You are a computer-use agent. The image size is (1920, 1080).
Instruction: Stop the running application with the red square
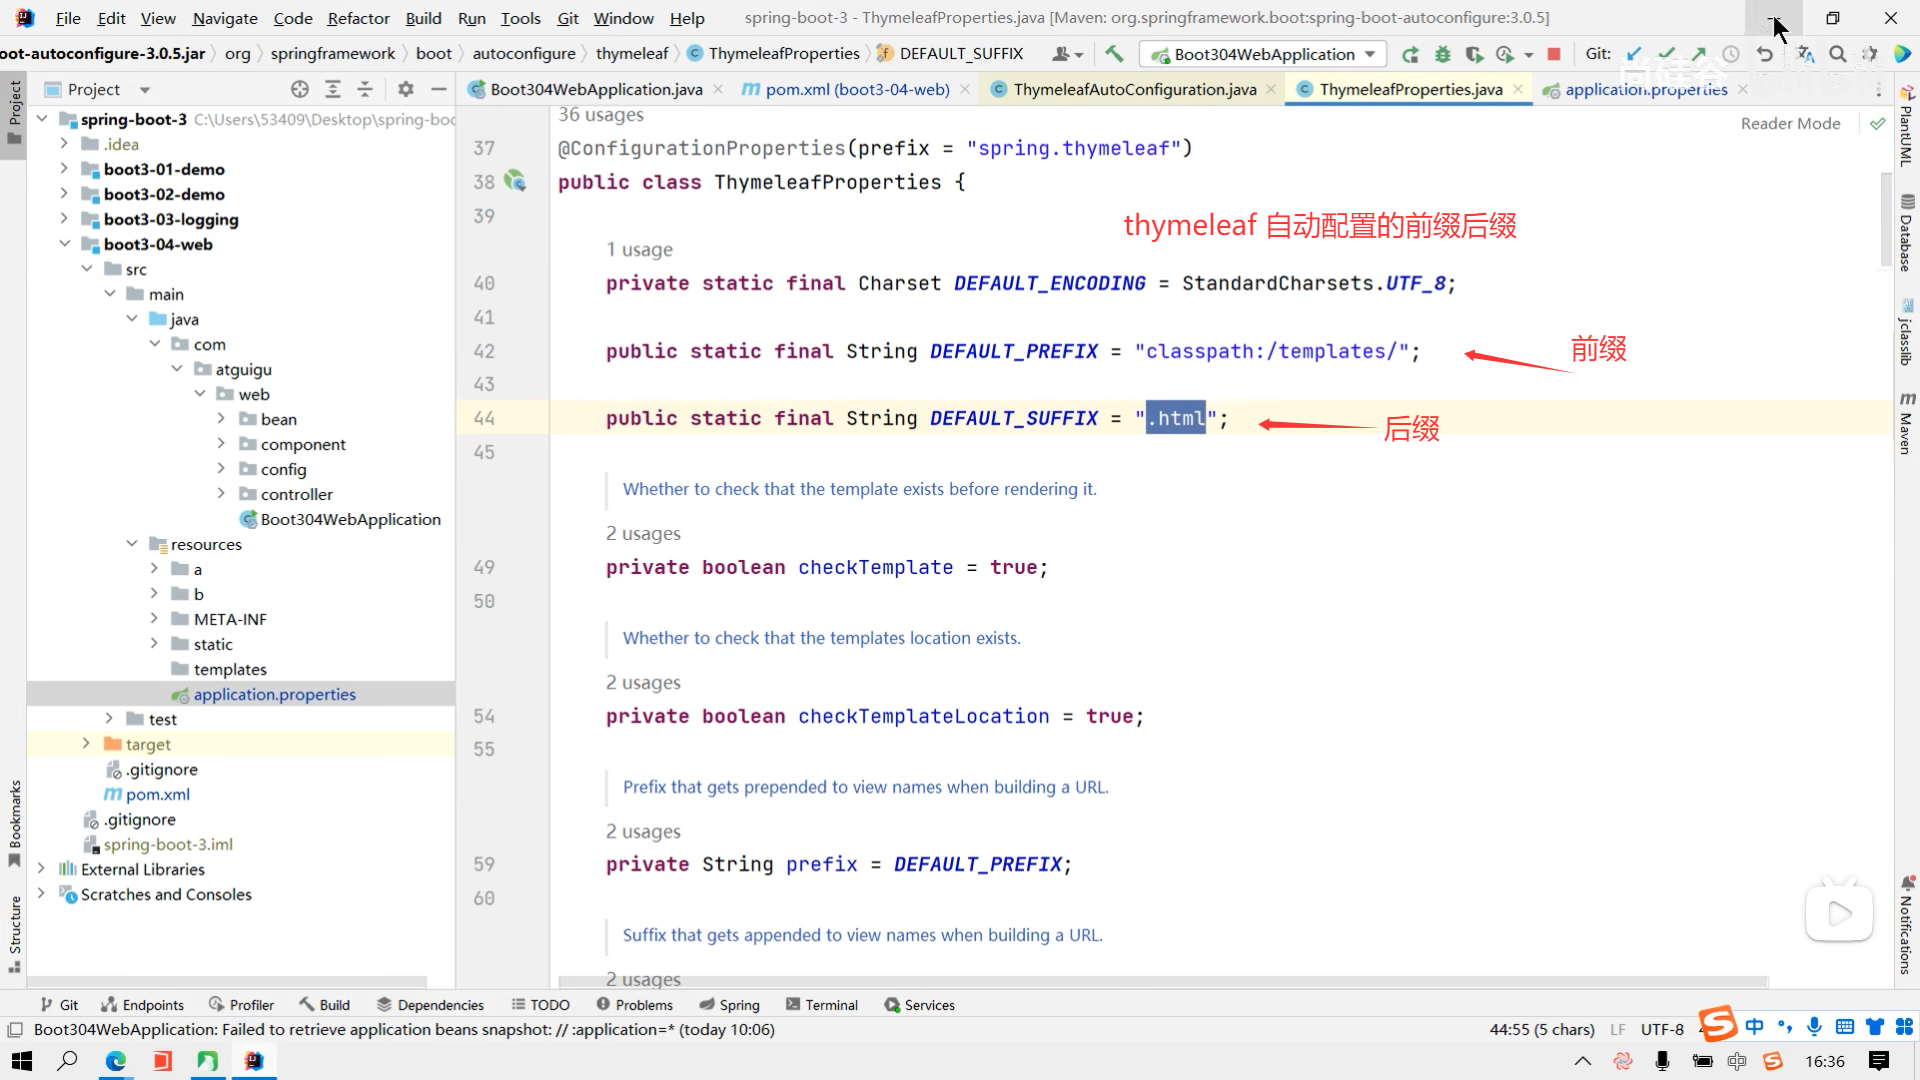pyautogui.click(x=1554, y=54)
